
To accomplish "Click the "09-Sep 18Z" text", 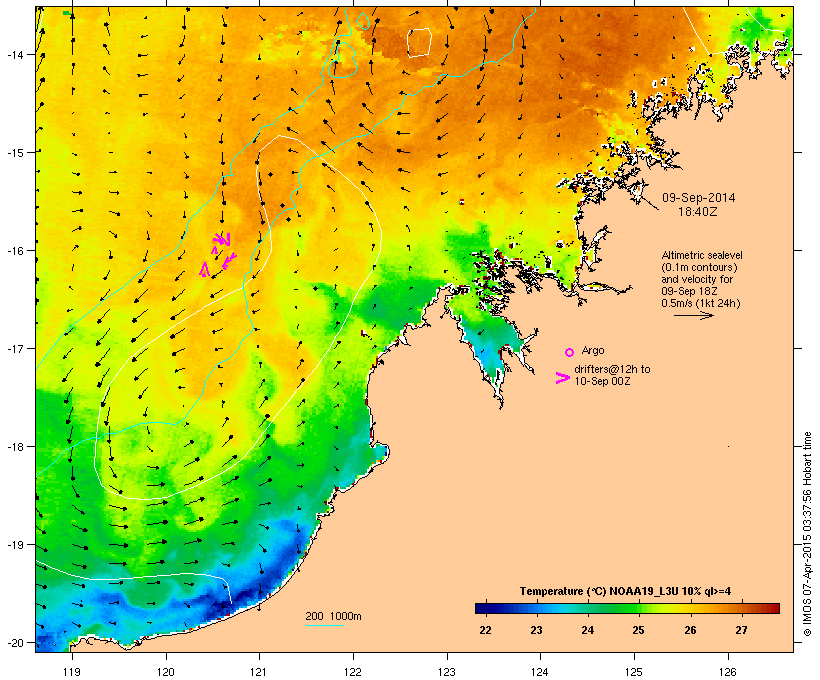I will click(689, 291).
